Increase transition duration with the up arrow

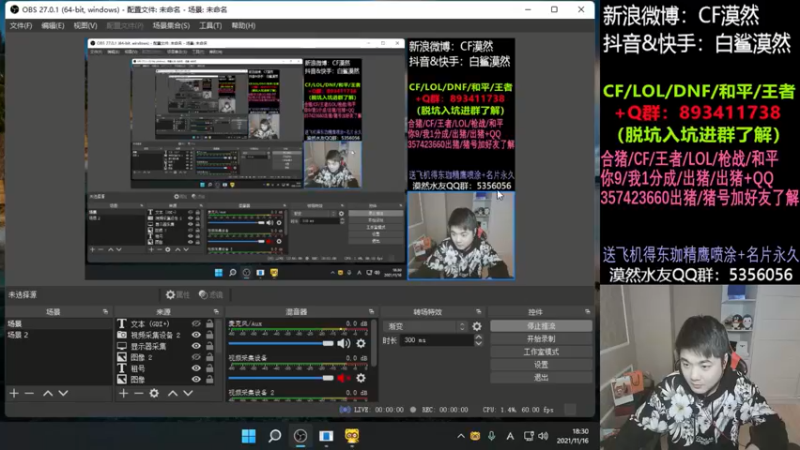click(479, 337)
